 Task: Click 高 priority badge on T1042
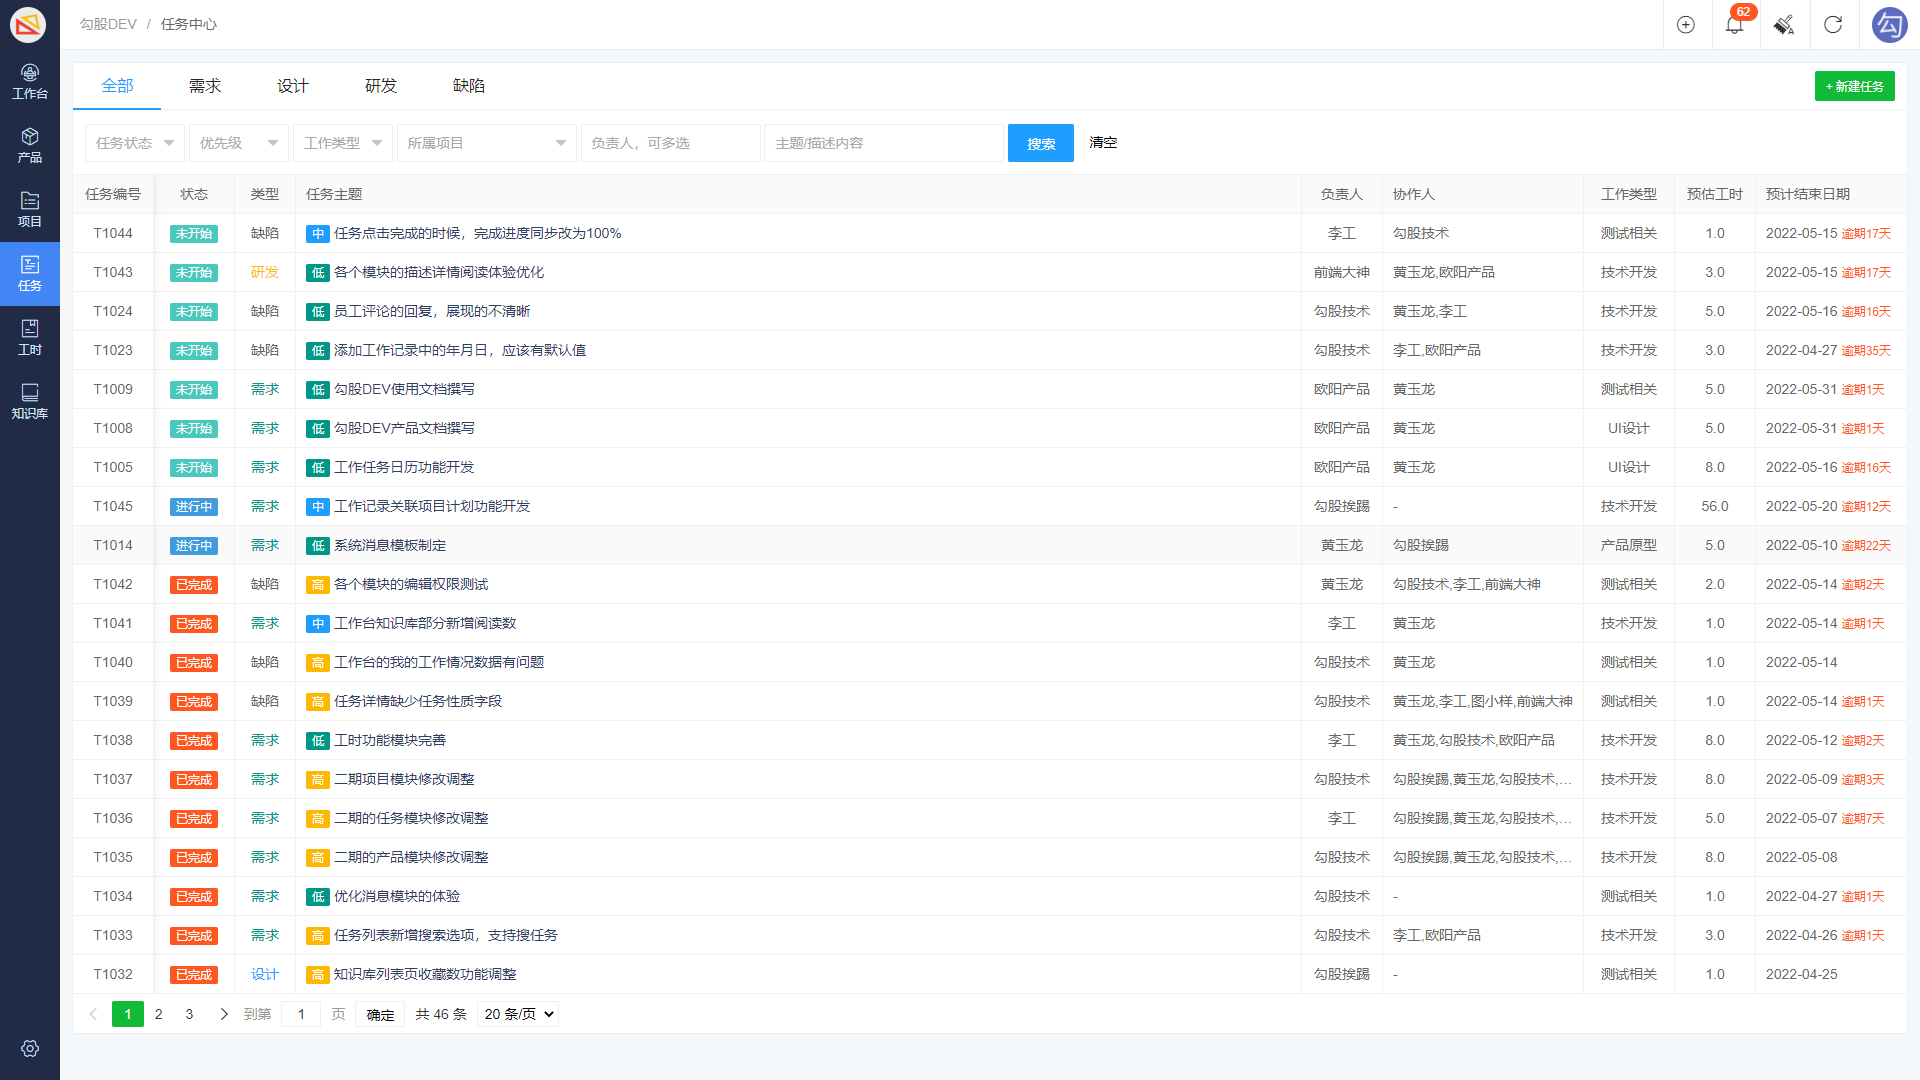(x=318, y=585)
